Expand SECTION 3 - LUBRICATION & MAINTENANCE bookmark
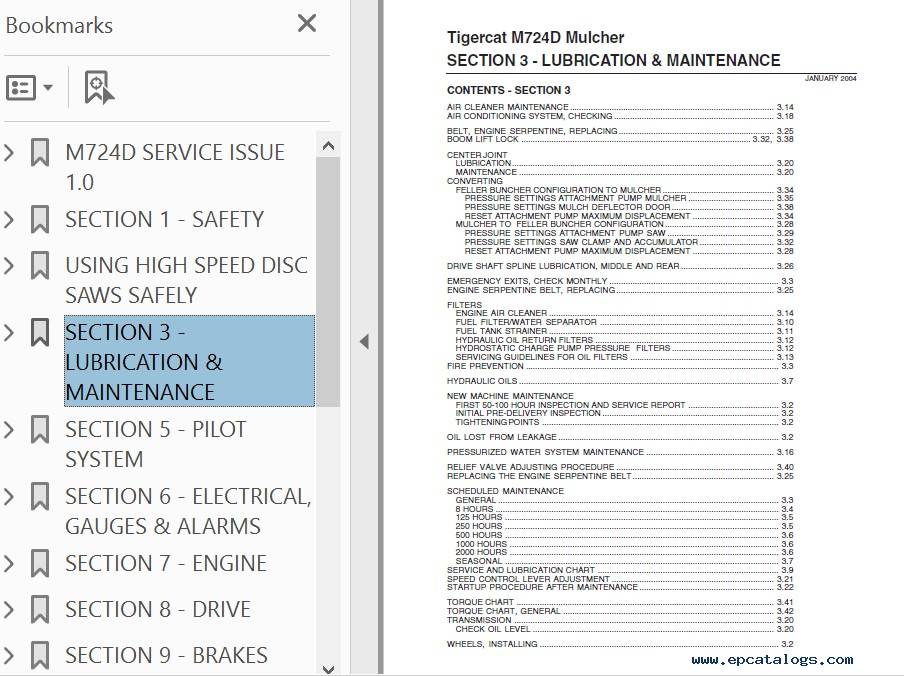 coord(9,333)
